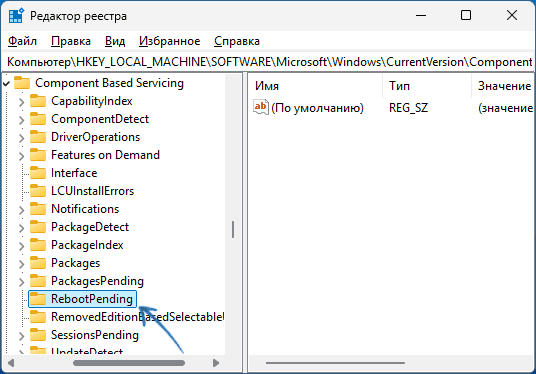Click the DriverOperations folder icon
Viewport: 536px width, 374px height.
[38, 137]
